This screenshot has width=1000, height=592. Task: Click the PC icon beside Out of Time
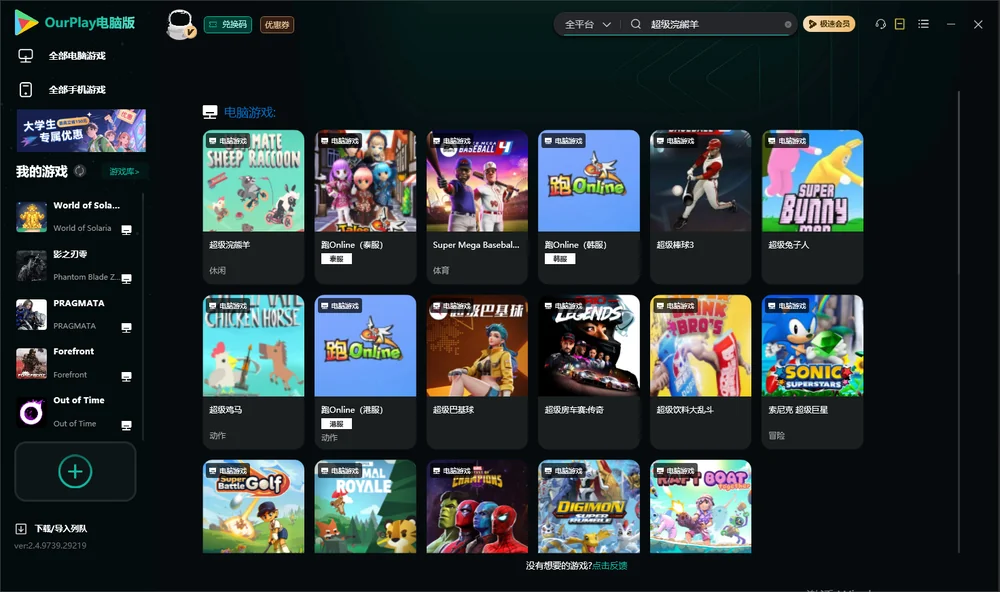coord(126,426)
